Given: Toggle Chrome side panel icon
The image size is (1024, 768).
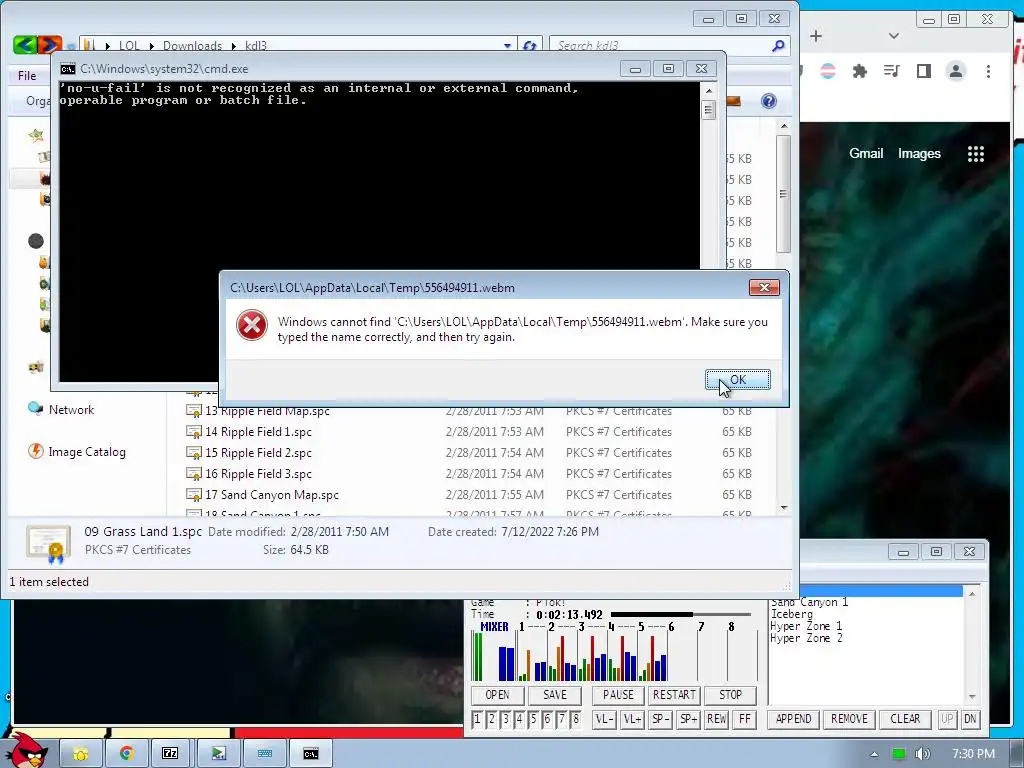Looking at the screenshot, I should 923,71.
